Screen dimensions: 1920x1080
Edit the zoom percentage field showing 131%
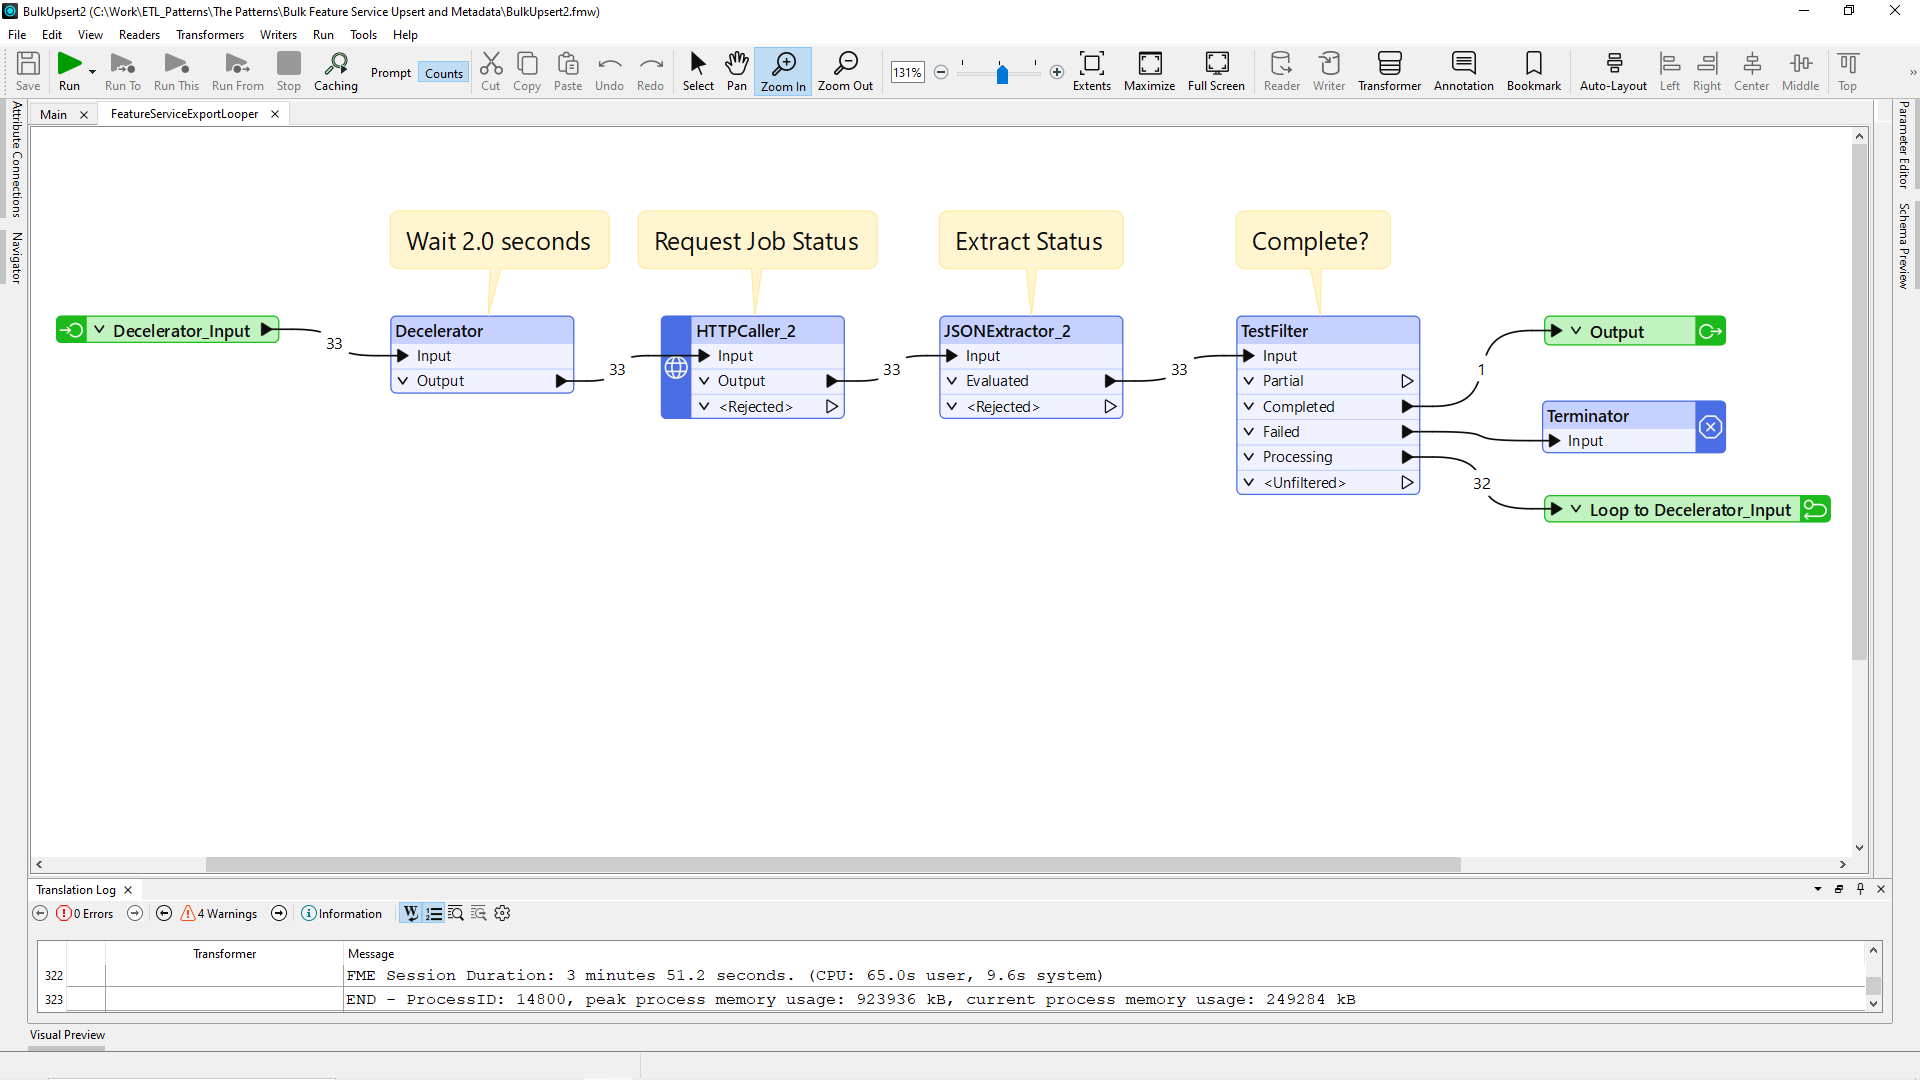907,72
